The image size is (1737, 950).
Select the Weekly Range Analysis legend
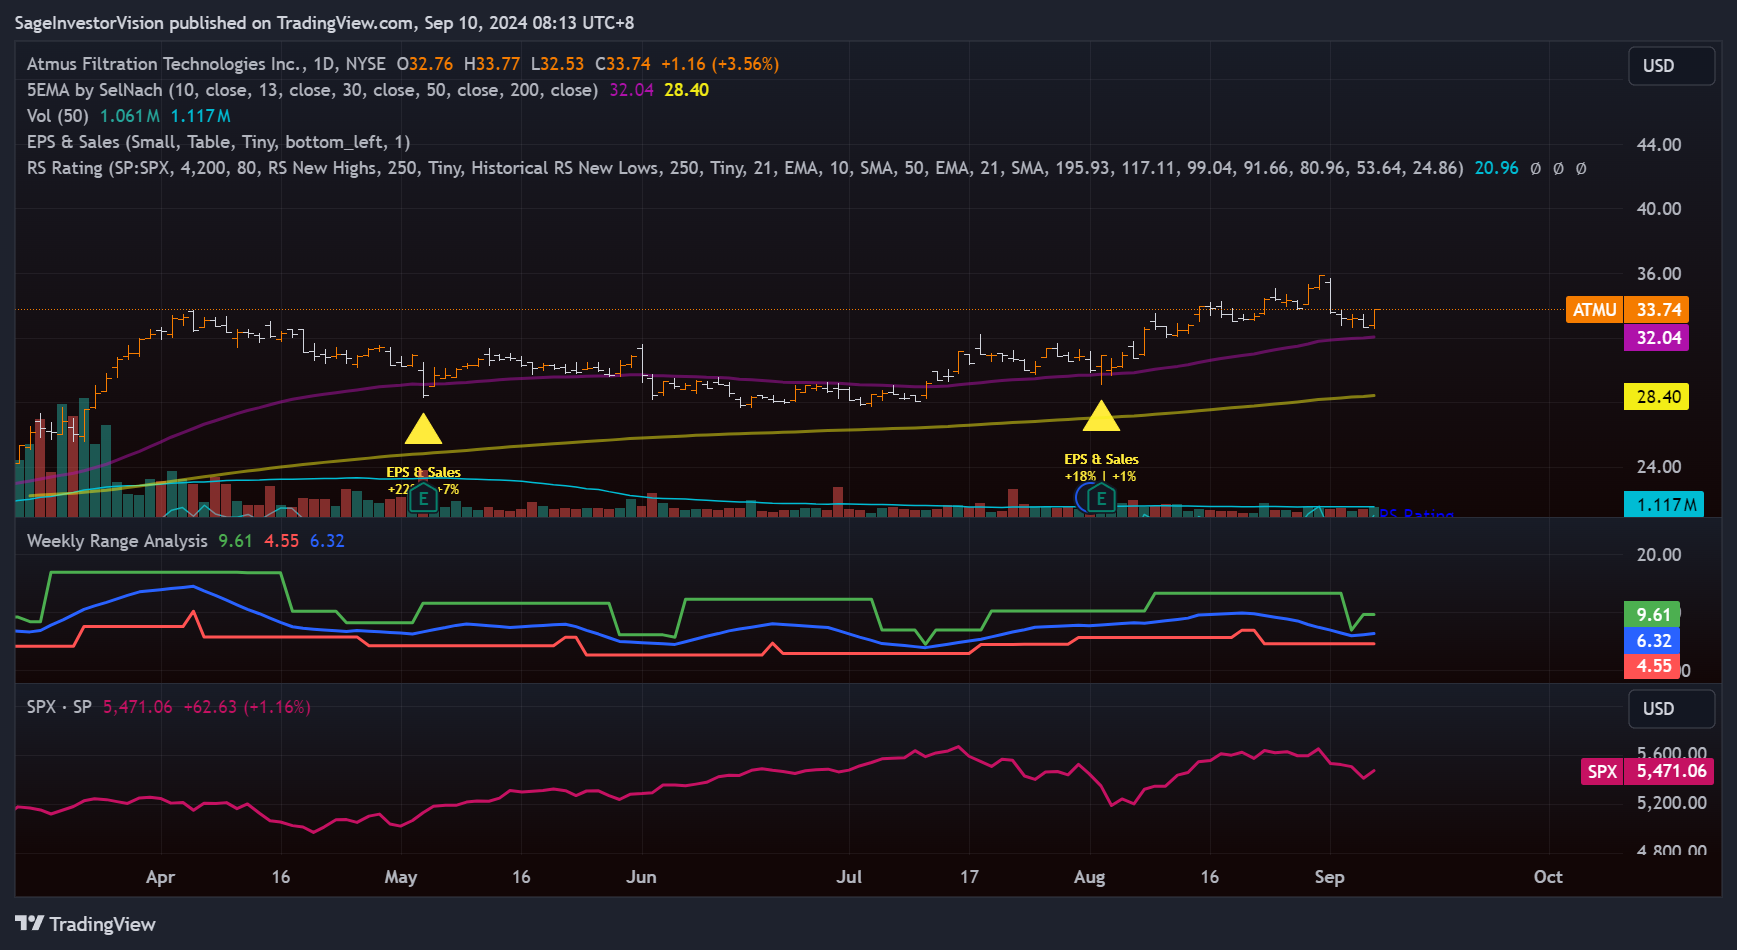pos(117,541)
